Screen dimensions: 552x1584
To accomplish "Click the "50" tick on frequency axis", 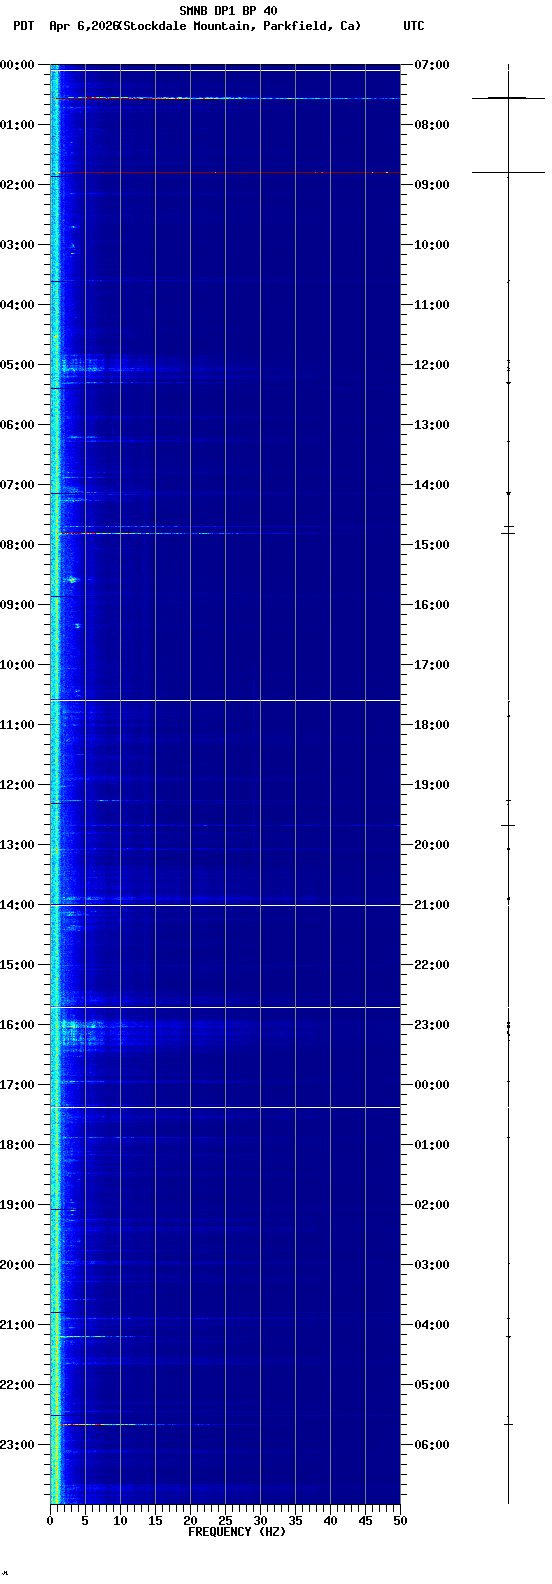I will pyautogui.click(x=400, y=1521).
